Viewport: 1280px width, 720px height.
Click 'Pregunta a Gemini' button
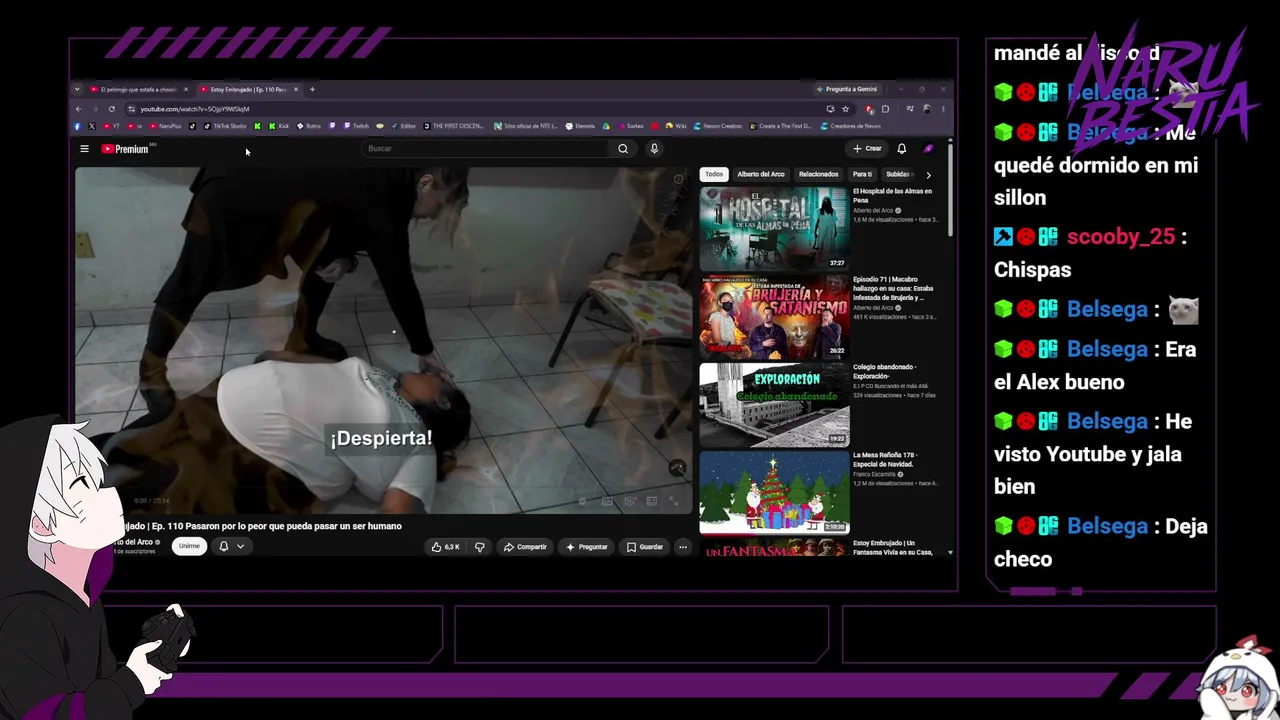846,89
